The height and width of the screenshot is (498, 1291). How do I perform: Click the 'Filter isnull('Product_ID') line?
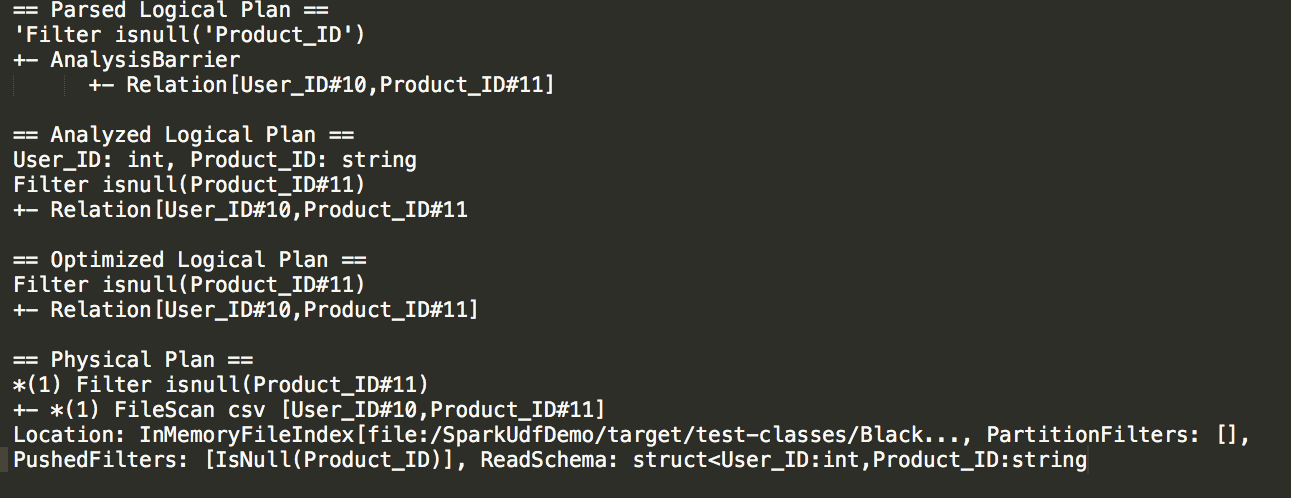tap(189, 35)
